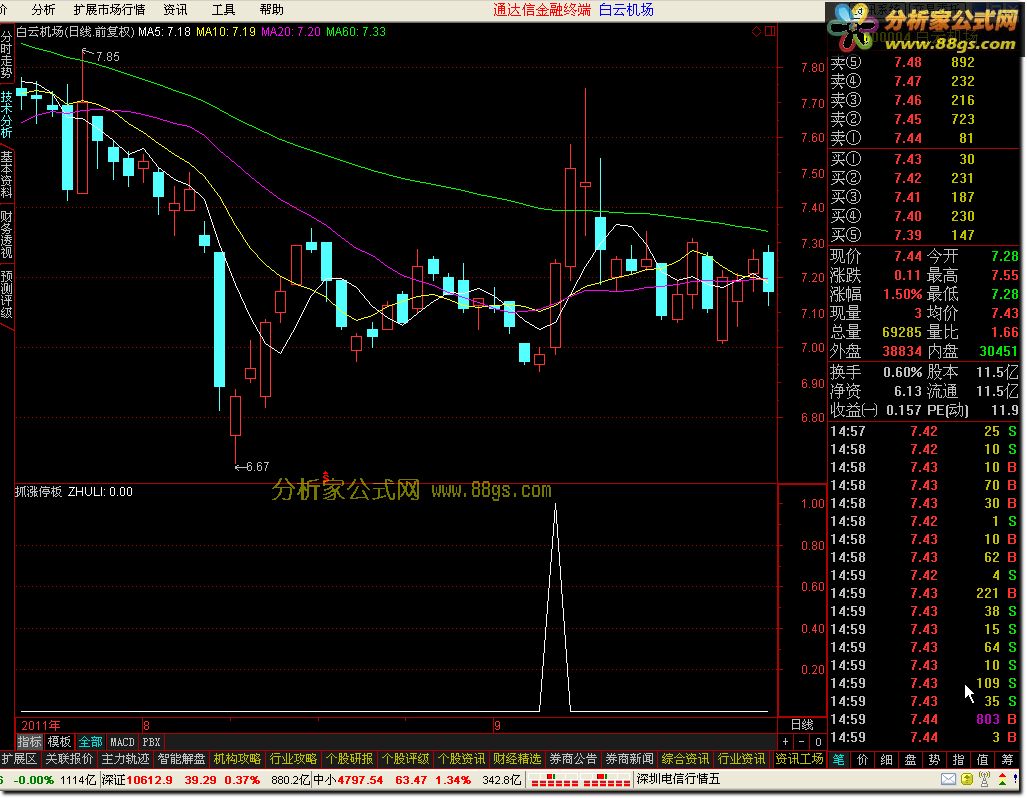Click the antenna connection status icon
This screenshot has width=1027, height=798.
(x=984, y=779)
